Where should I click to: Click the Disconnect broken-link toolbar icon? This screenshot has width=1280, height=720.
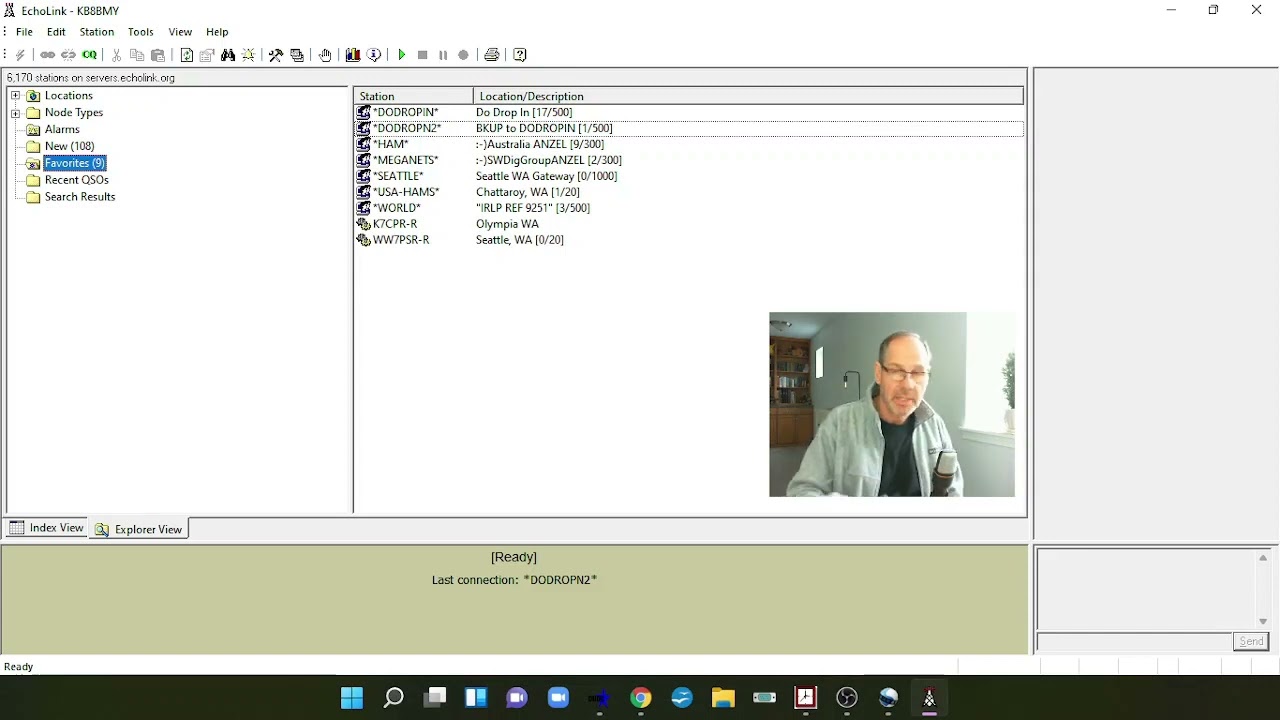68,55
